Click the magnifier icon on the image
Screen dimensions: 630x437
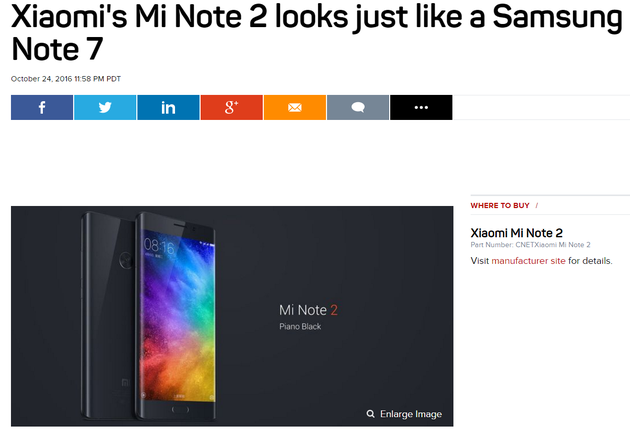[x=370, y=414]
